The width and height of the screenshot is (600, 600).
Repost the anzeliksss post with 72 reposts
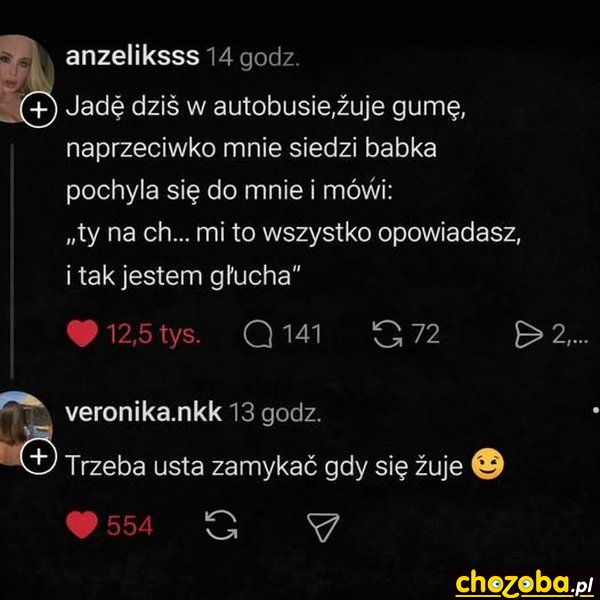tap(388, 334)
